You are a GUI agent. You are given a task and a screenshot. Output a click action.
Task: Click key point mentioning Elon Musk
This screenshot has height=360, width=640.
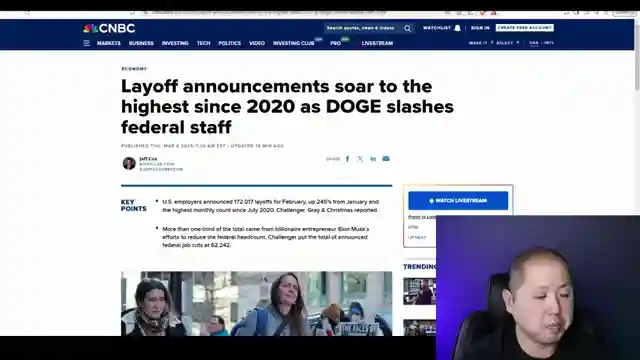[x=265, y=237]
